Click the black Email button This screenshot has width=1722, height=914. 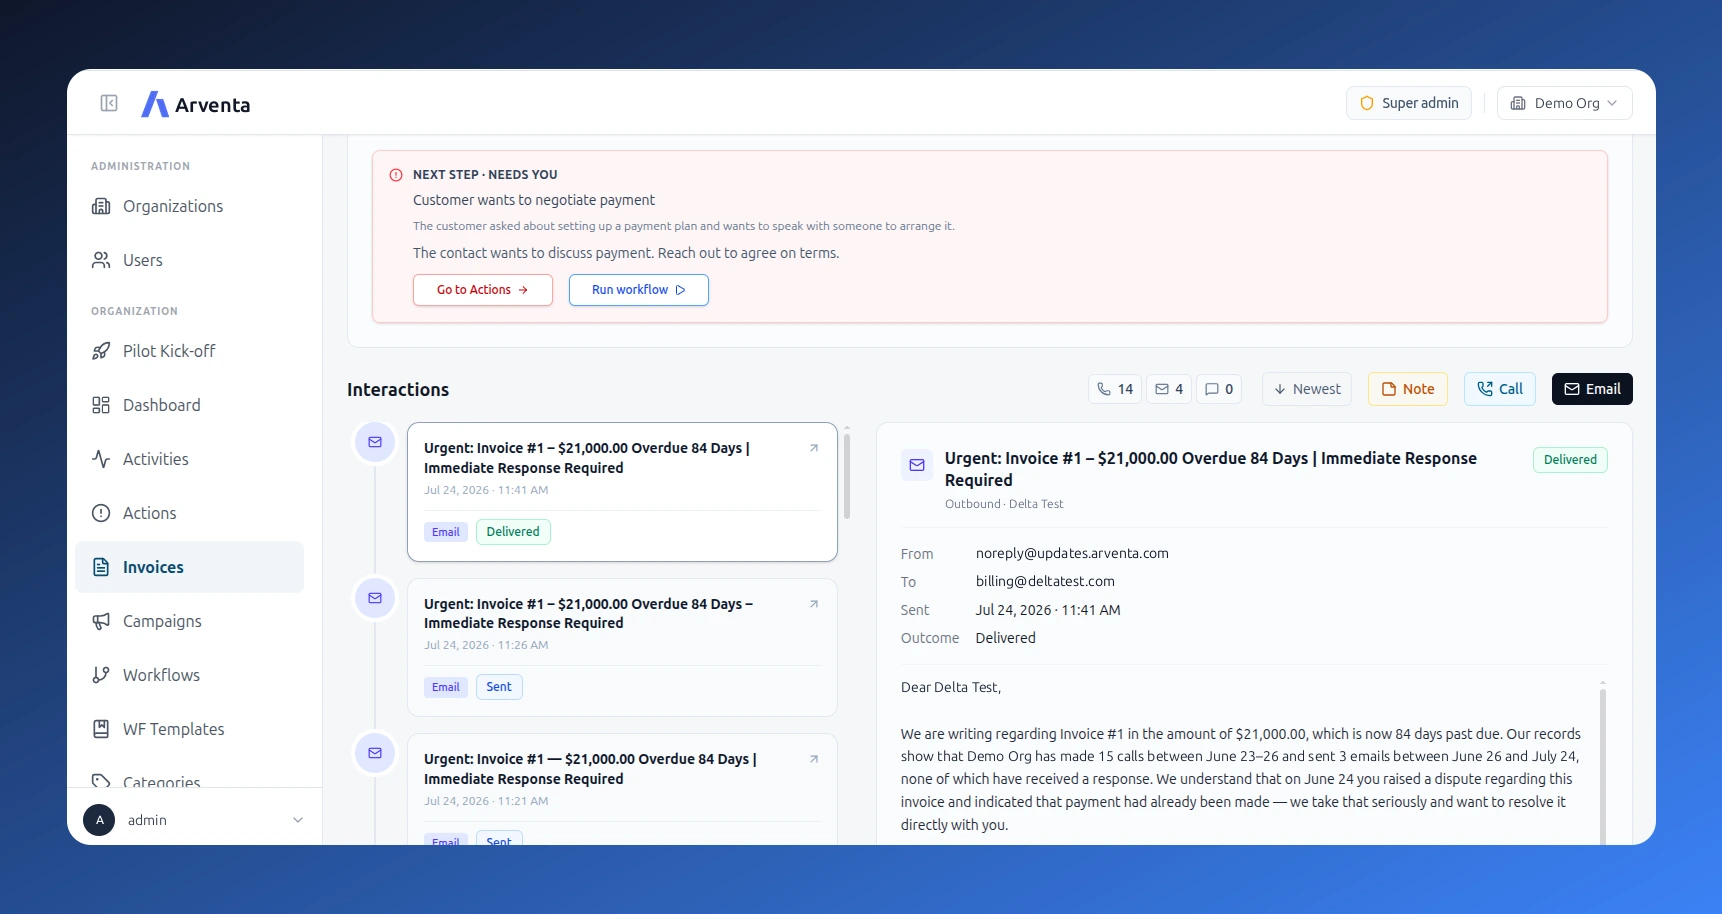tap(1592, 389)
